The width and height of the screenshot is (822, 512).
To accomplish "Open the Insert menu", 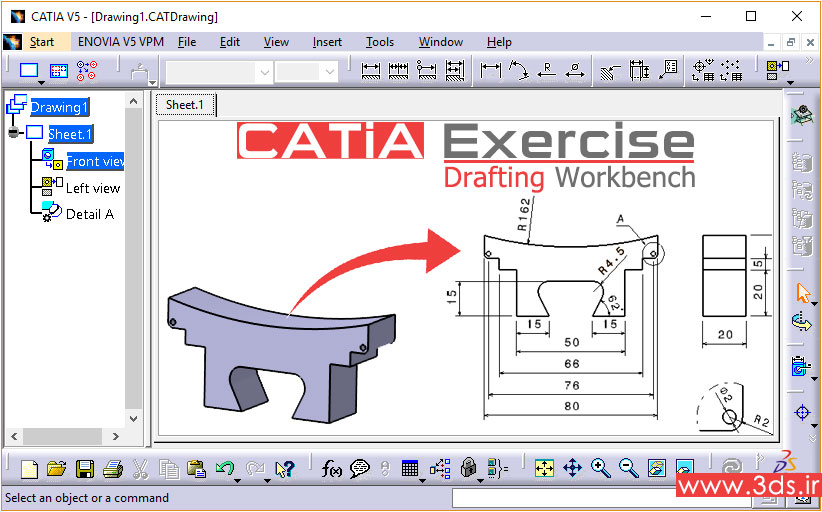I will [327, 42].
